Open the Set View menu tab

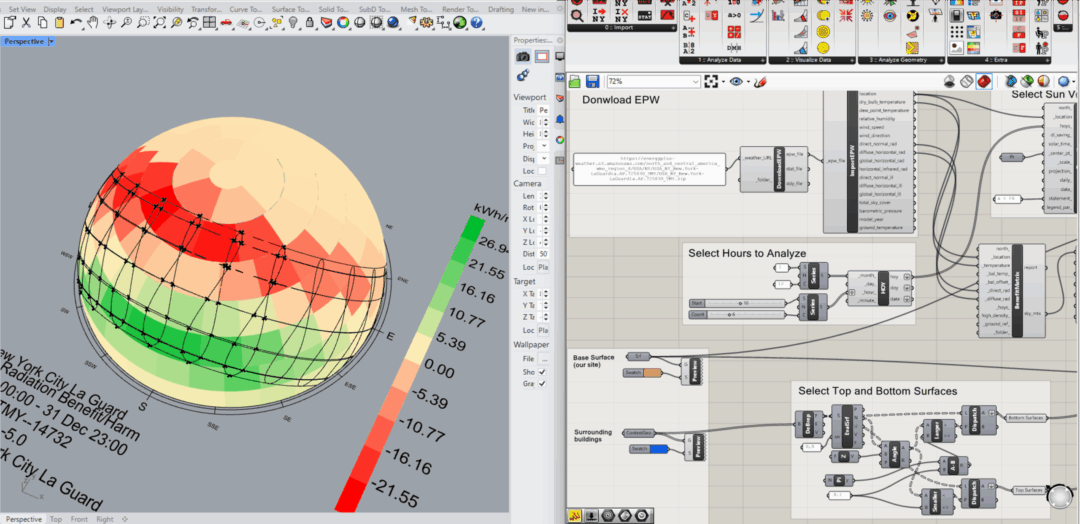22,9
